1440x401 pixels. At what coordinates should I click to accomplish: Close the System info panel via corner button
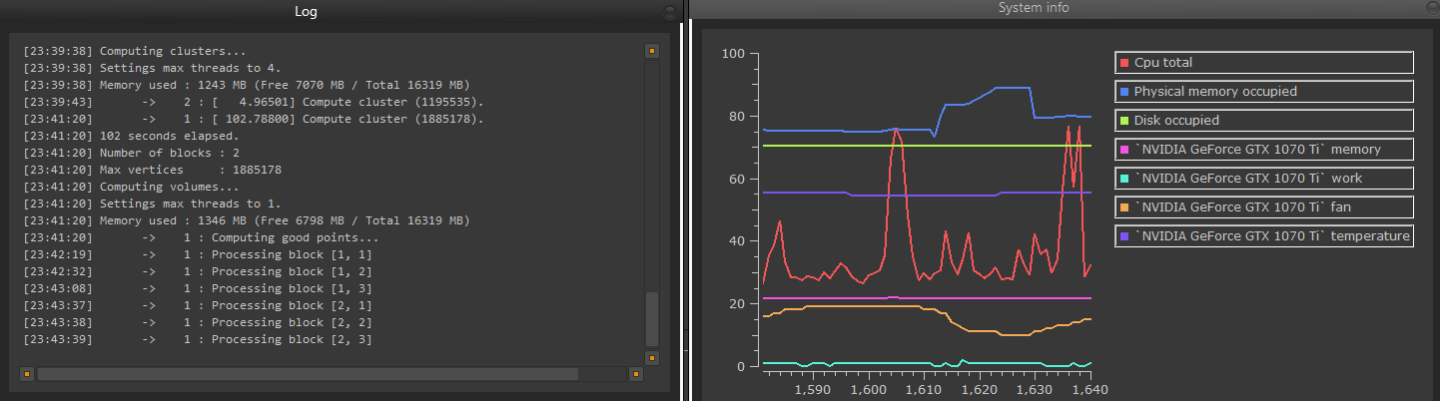pyautogui.click(x=1431, y=9)
